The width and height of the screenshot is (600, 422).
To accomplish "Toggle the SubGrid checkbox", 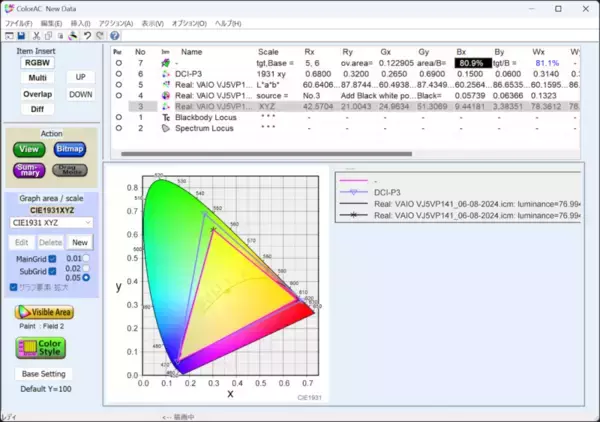I will 53,273.
